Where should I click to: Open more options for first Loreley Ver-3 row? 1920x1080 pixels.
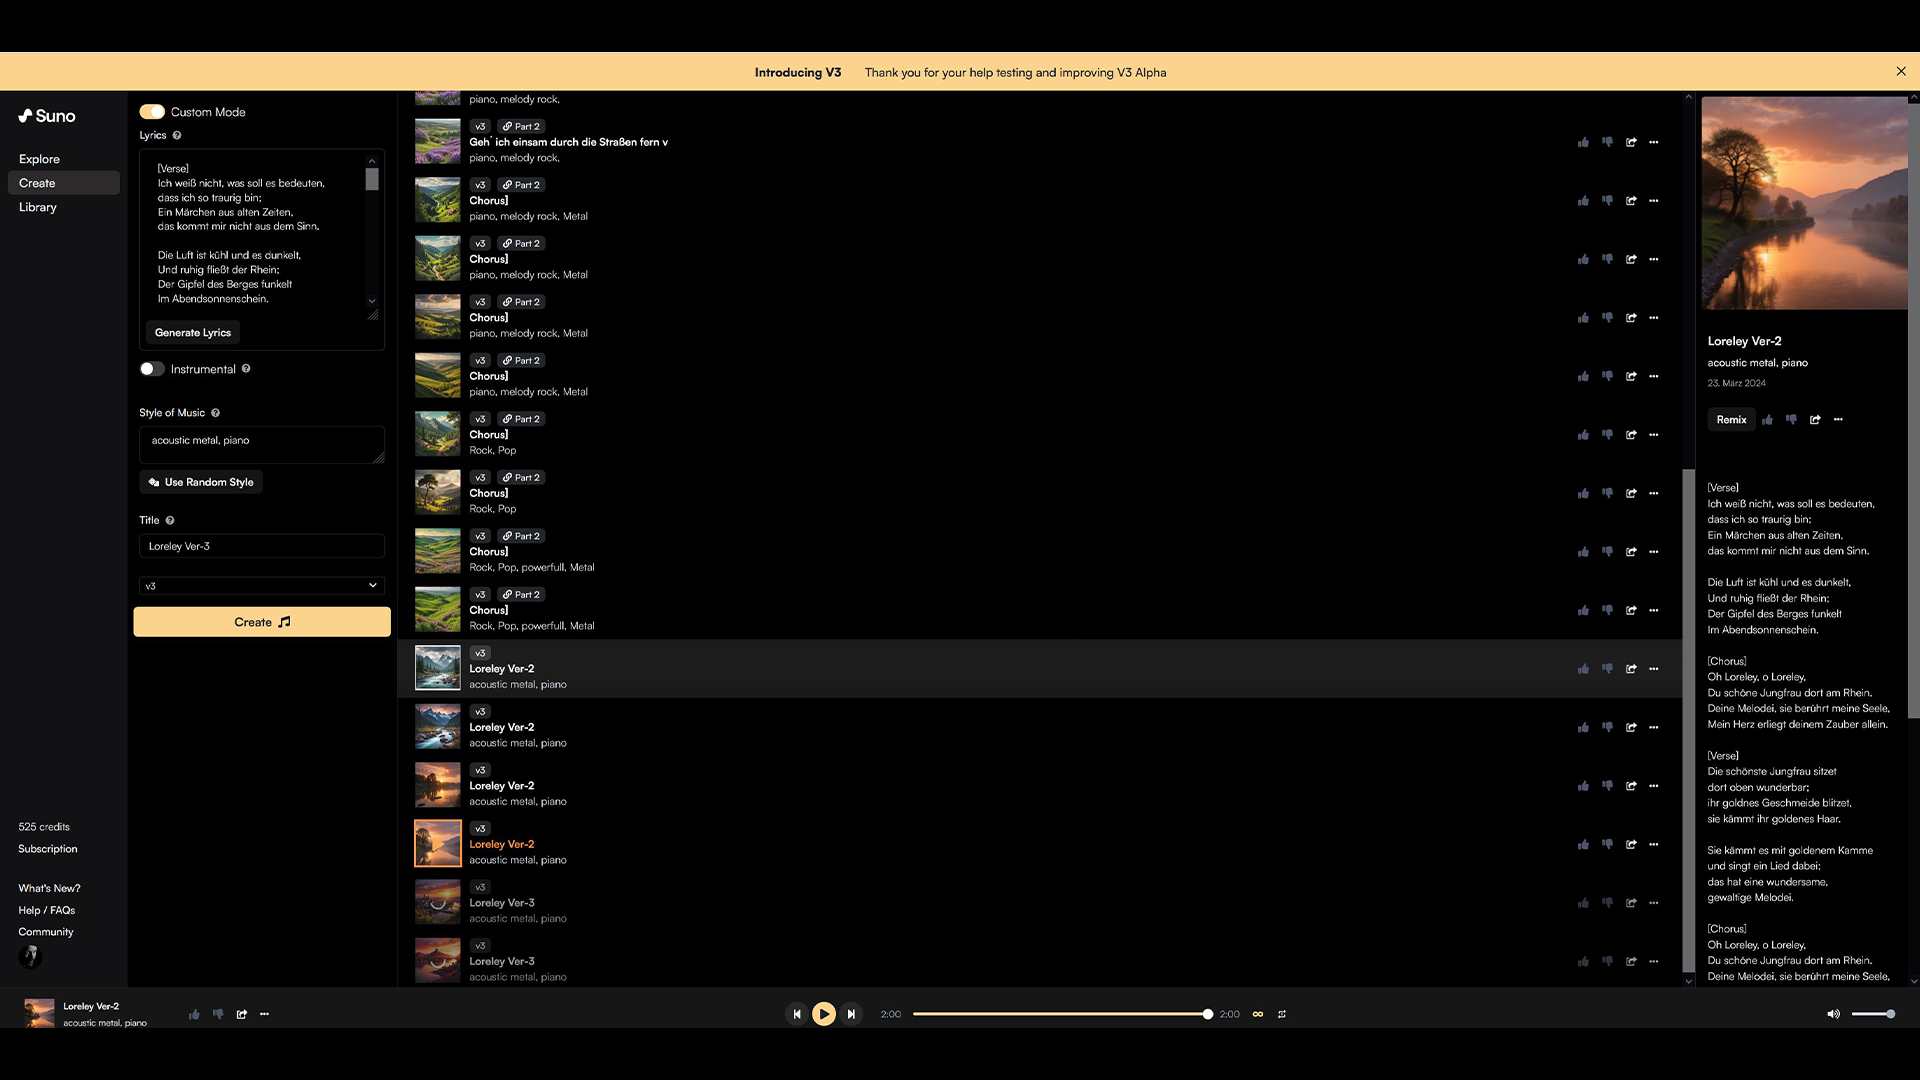tap(1654, 903)
